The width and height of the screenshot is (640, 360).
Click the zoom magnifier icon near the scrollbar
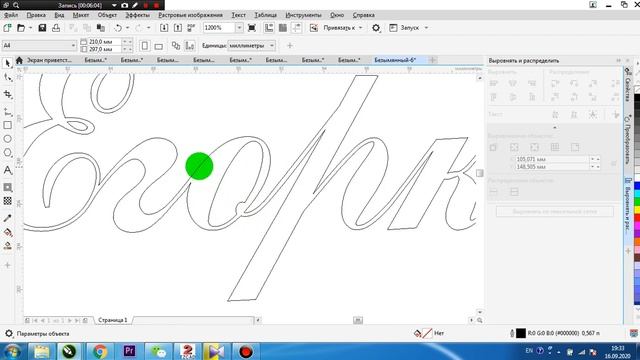coord(480,320)
